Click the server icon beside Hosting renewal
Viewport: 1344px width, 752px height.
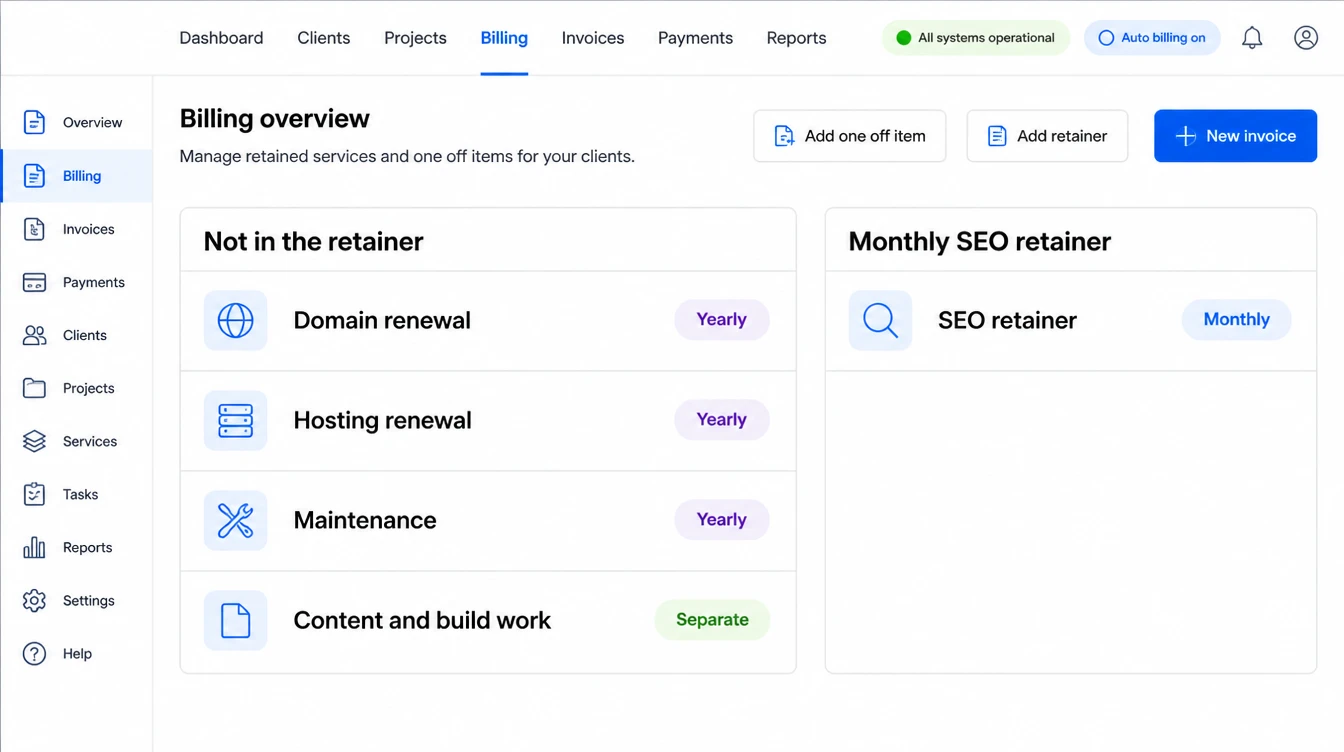click(x=235, y=420)
